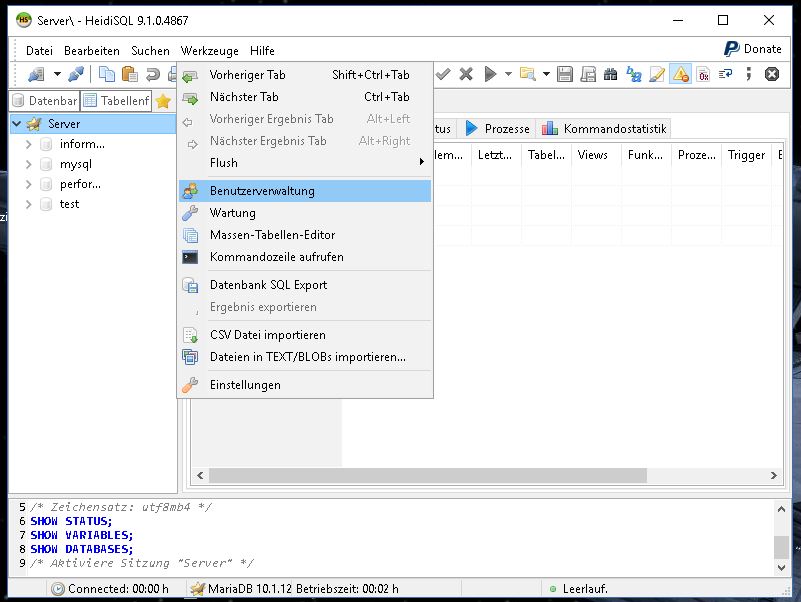Sort by the Tabel... column header
The width and height of the screenshot is (801, 602).
[x=546, y=155]
